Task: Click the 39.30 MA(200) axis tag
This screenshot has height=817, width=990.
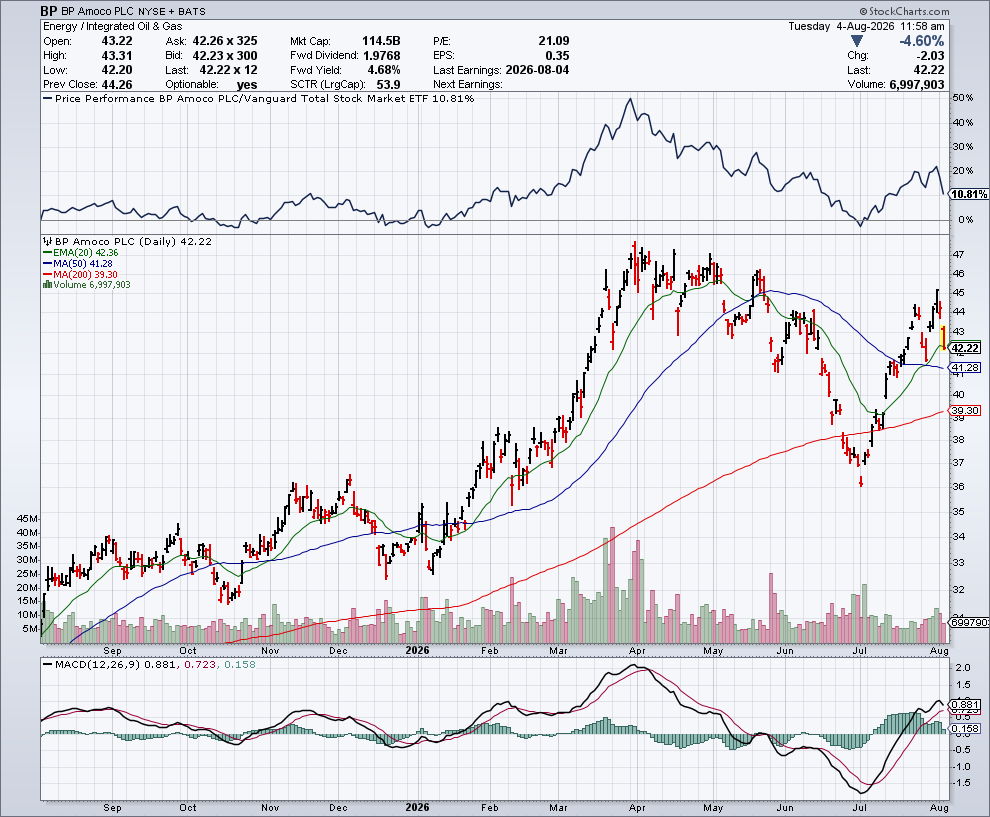Action: (965, 410)
